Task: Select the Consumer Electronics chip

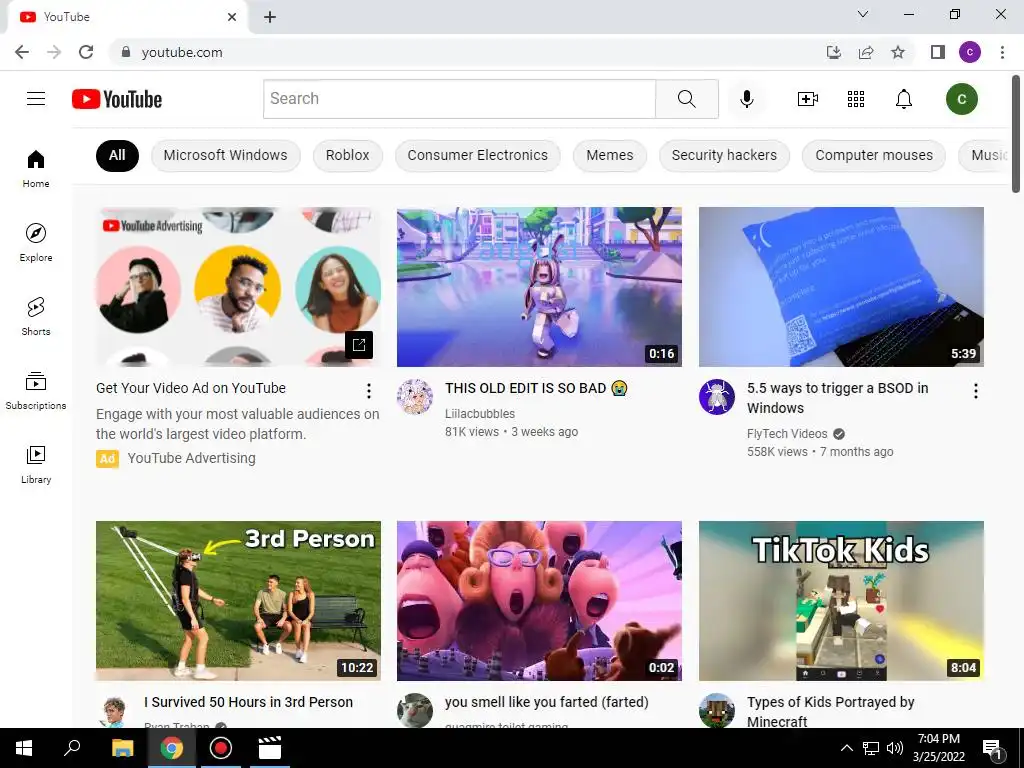Action: [477, 155]
